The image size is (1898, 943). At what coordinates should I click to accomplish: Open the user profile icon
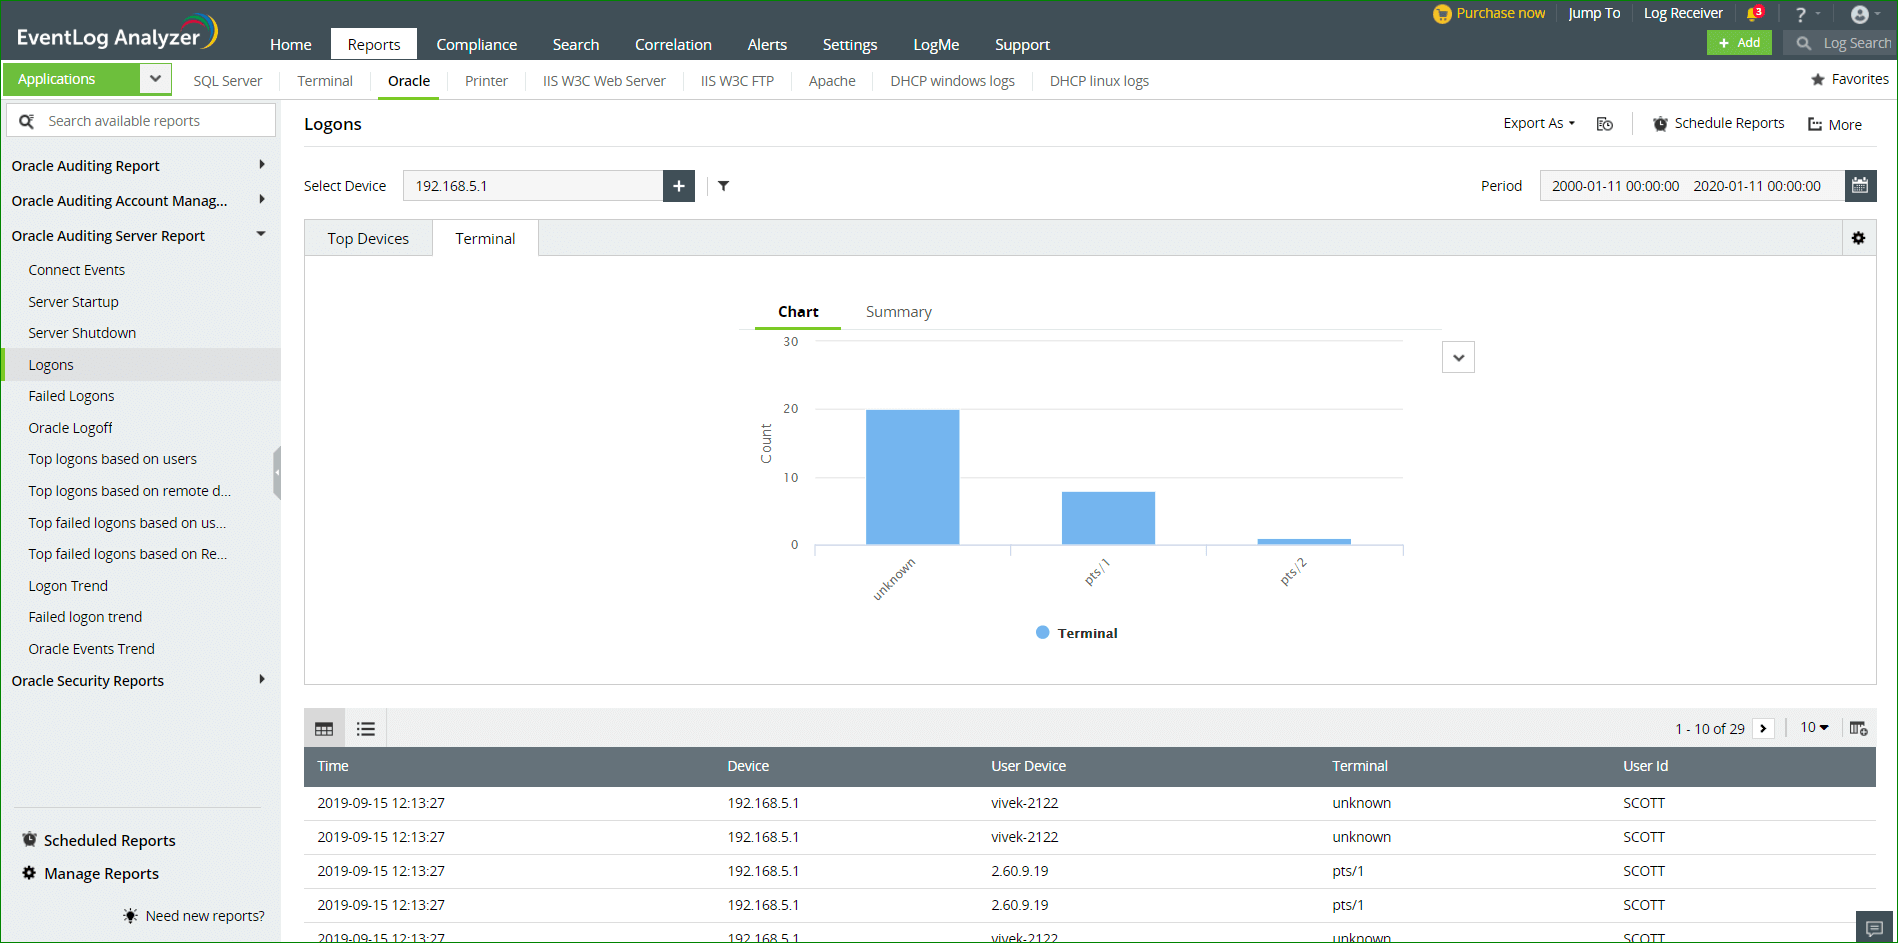1860,14
